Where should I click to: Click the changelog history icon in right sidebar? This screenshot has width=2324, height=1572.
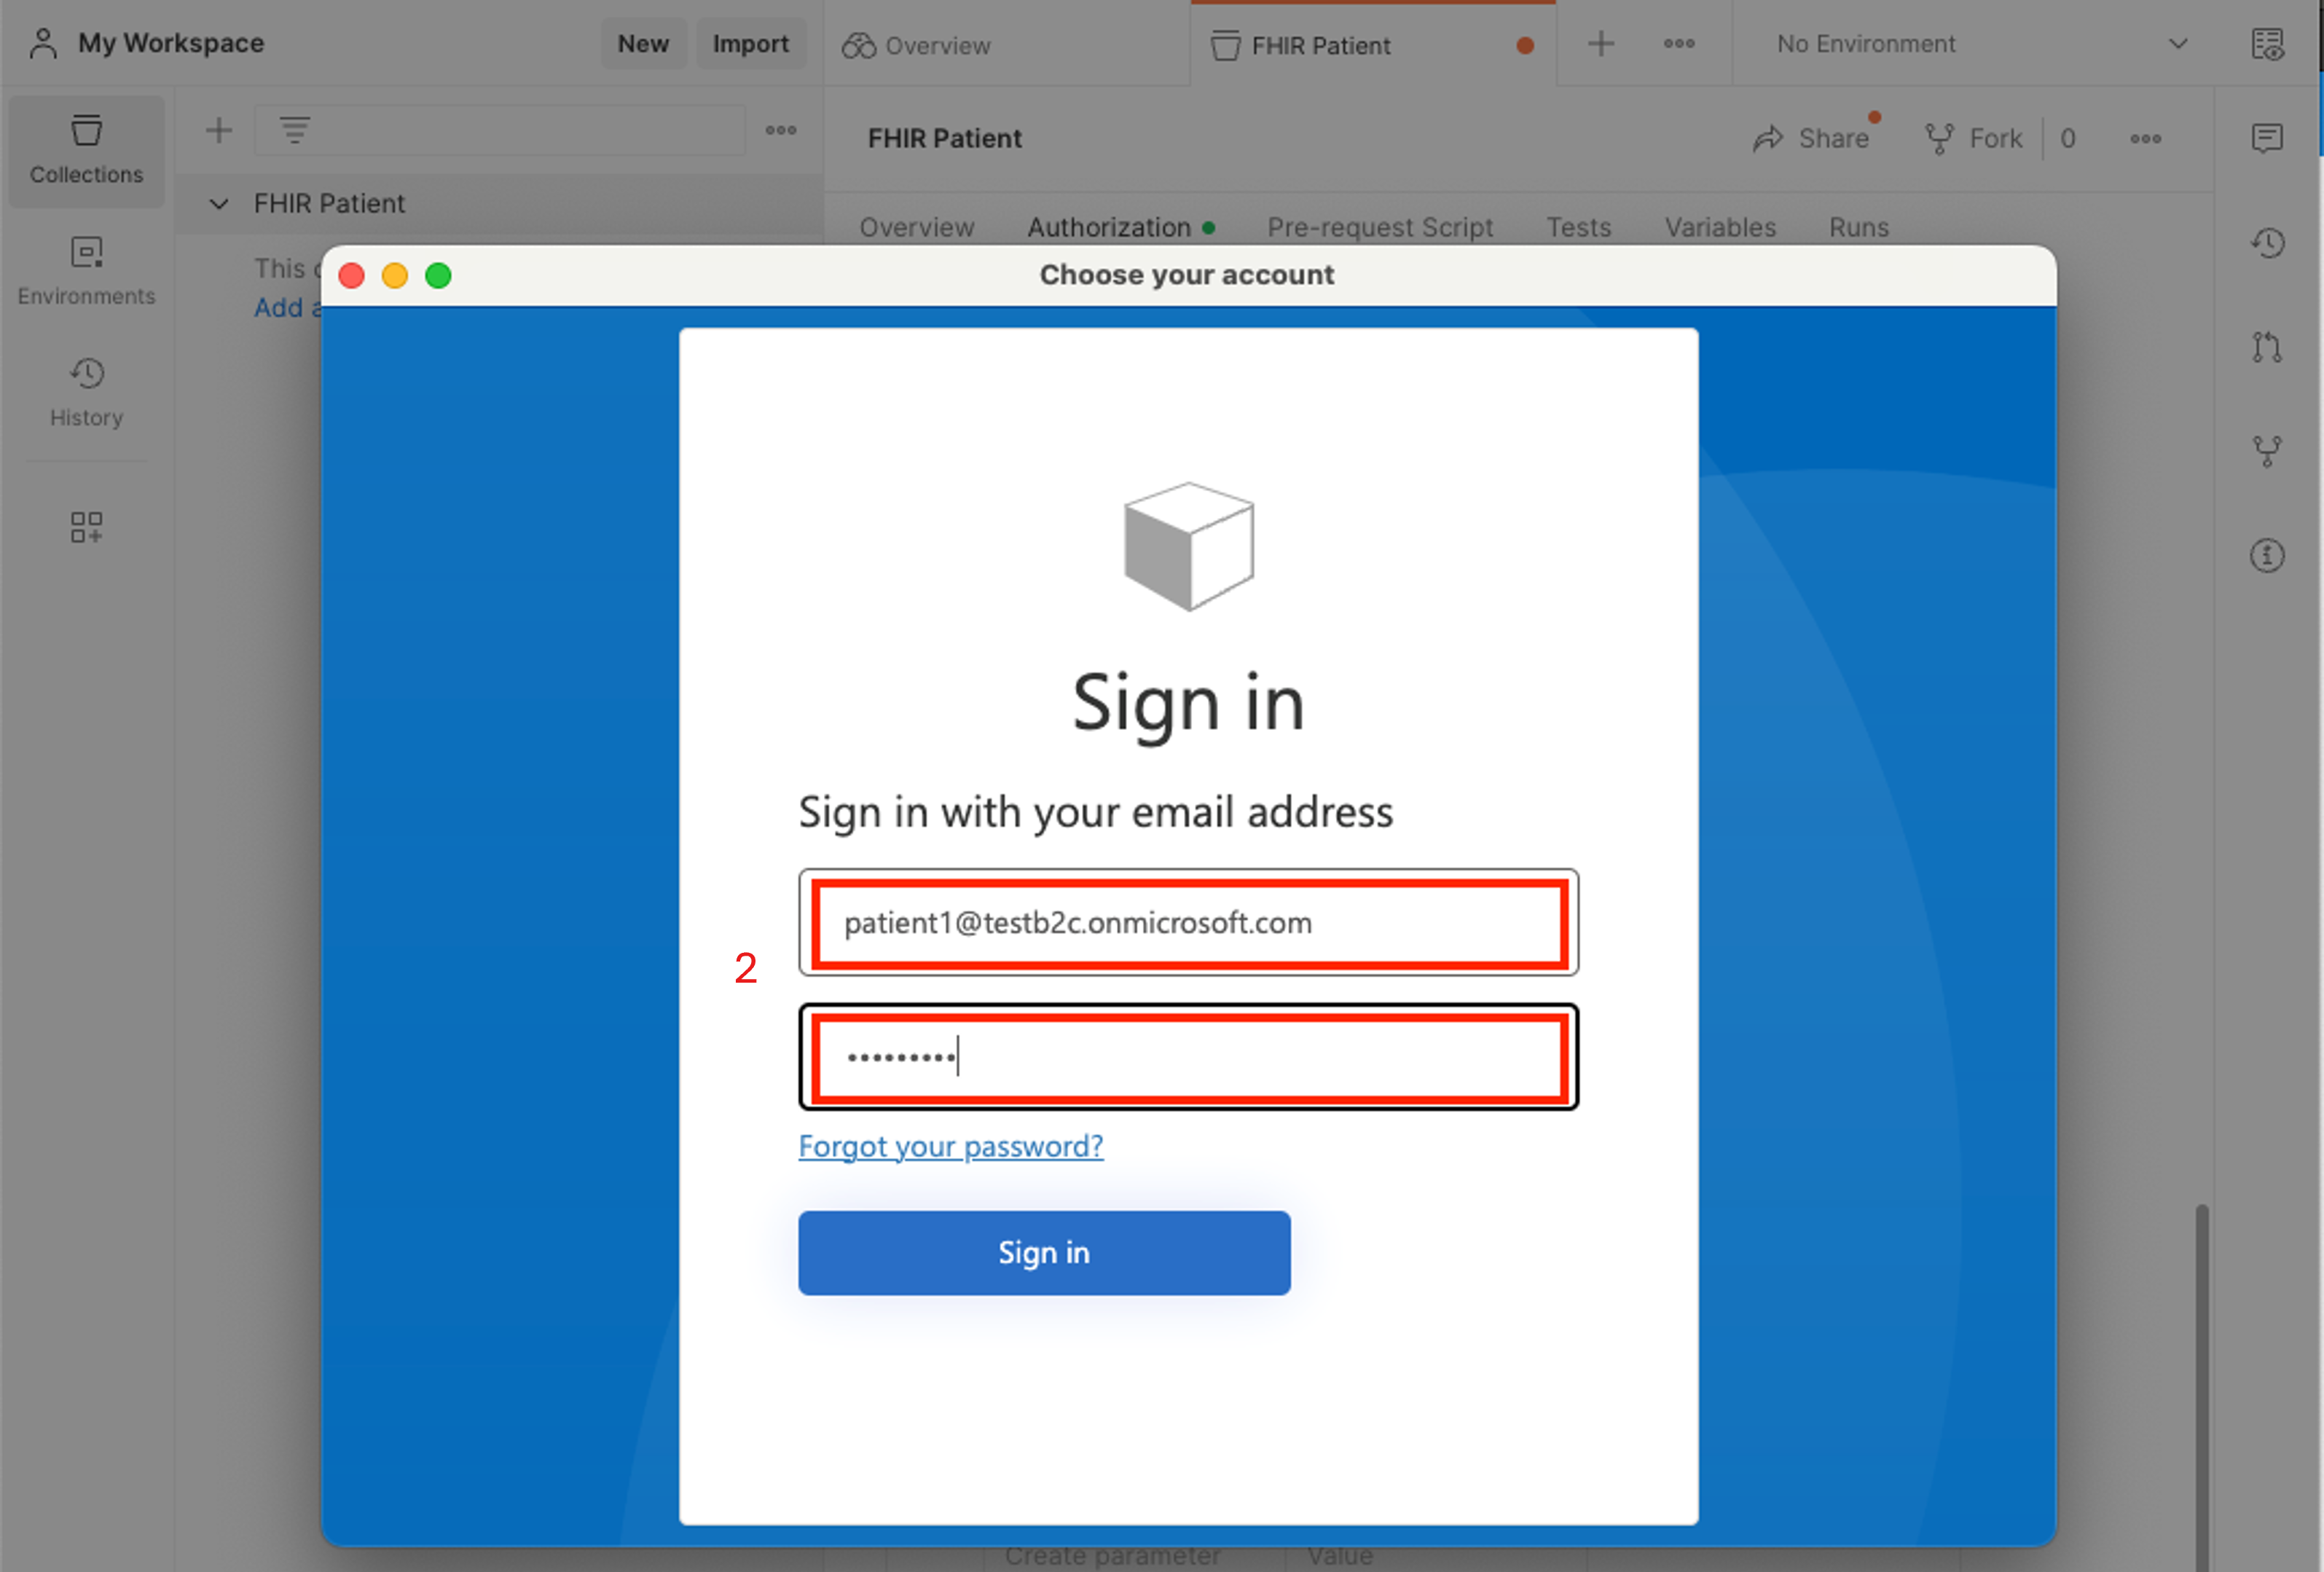(x=2268, y=241)
